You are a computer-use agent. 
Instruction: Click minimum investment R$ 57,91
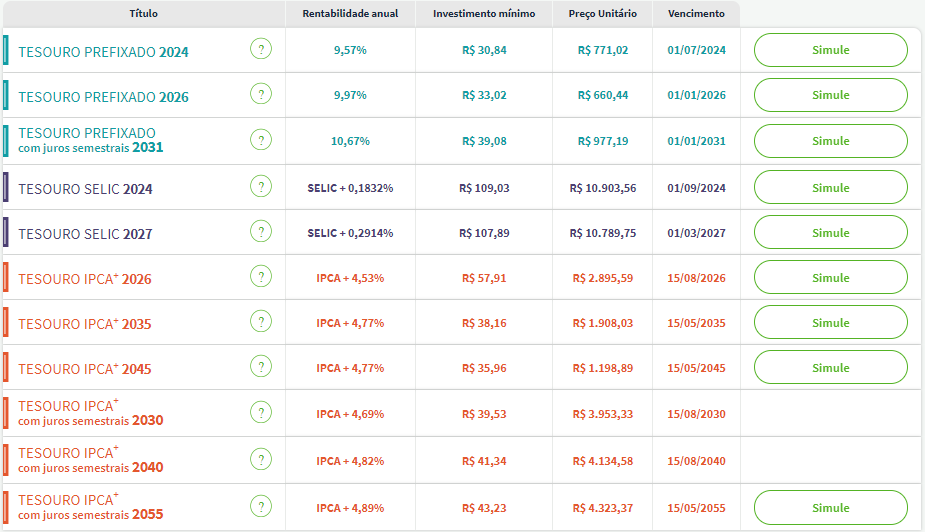[x=484, y=278]
